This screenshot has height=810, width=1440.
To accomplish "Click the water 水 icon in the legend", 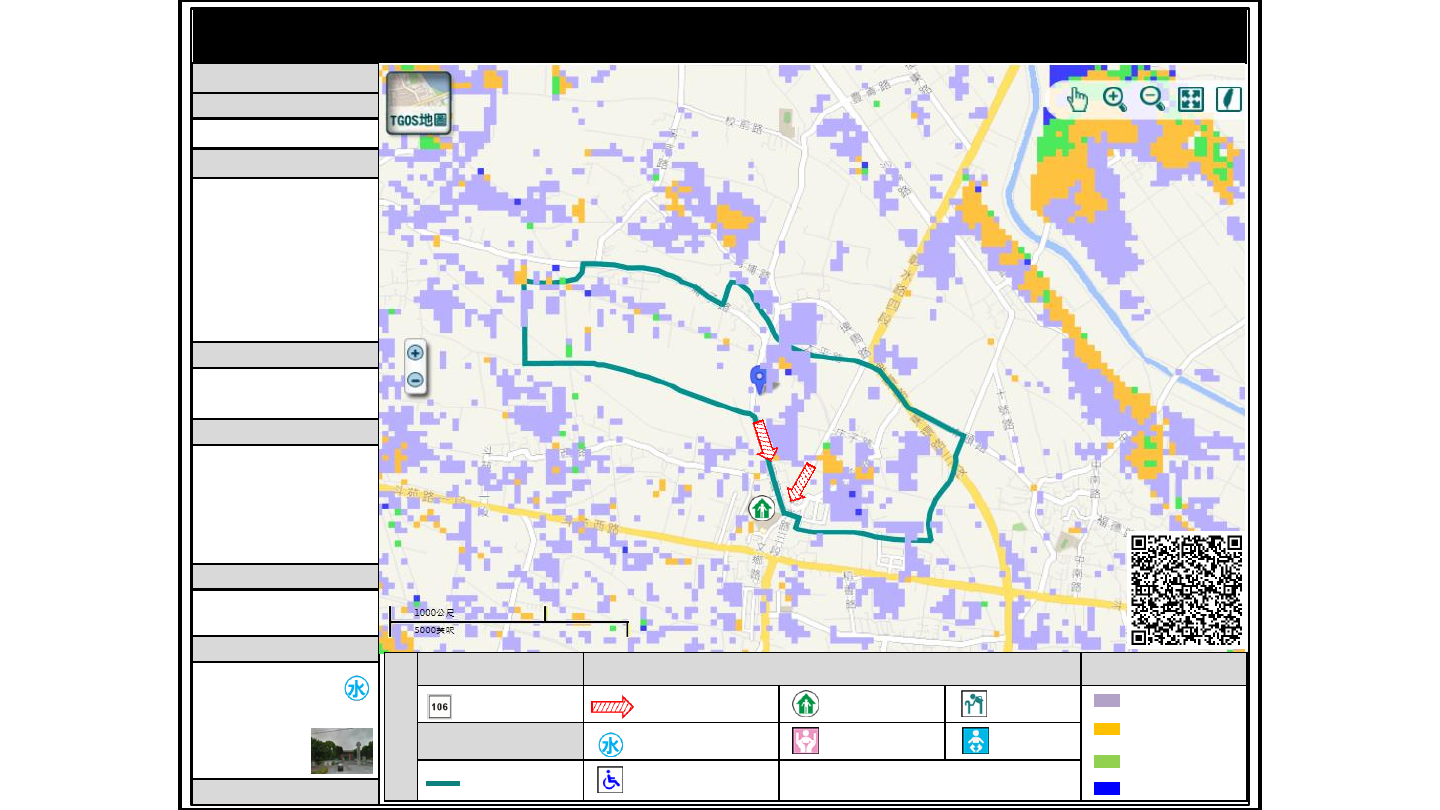I will pos(611,745).
